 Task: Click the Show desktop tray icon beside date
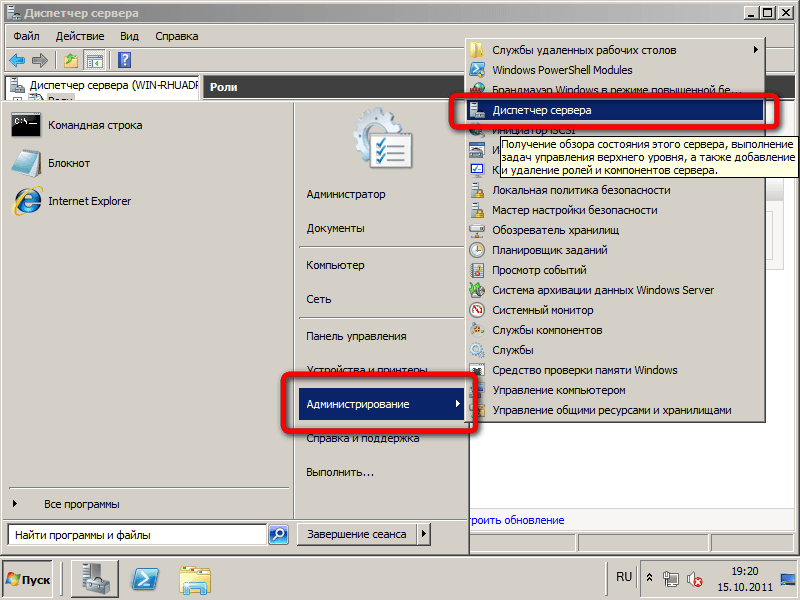point(788,580)
